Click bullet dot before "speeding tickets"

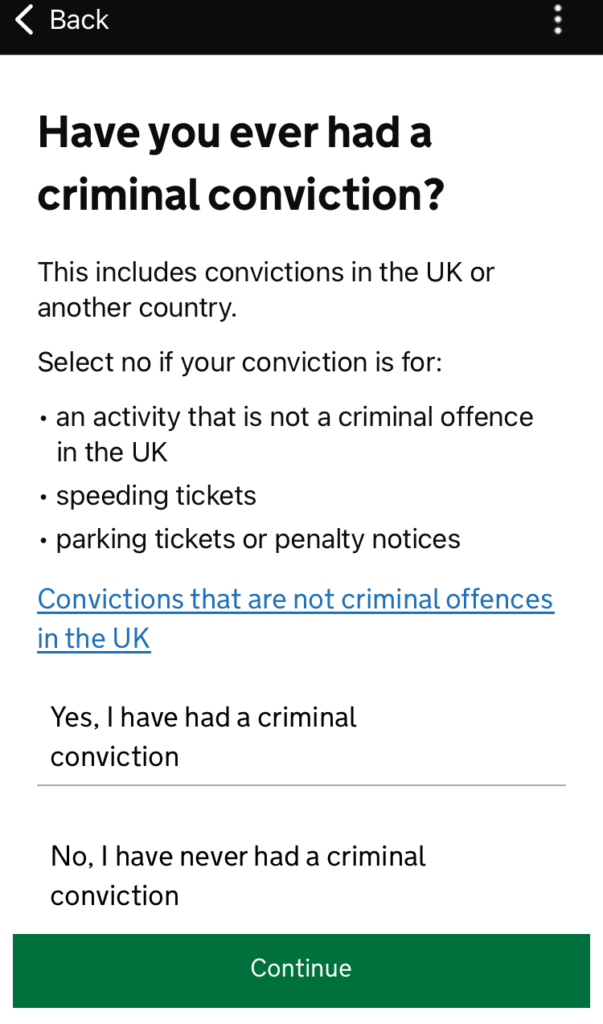[x=44, y=497]
